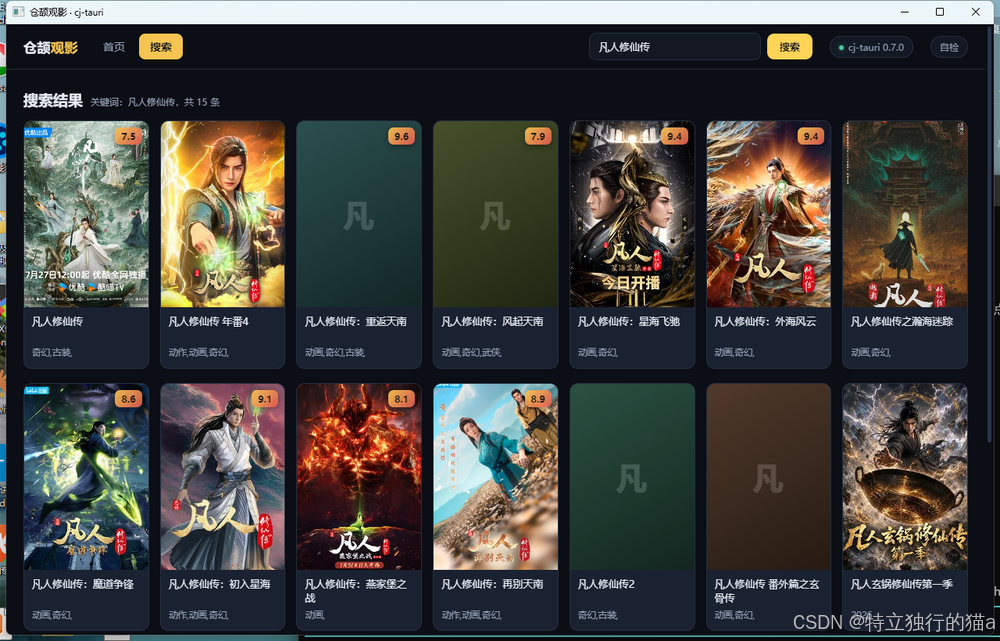
Task: Open placeholder poster for 番外篇之玄骨传
Action: click(x=768, y=477)
